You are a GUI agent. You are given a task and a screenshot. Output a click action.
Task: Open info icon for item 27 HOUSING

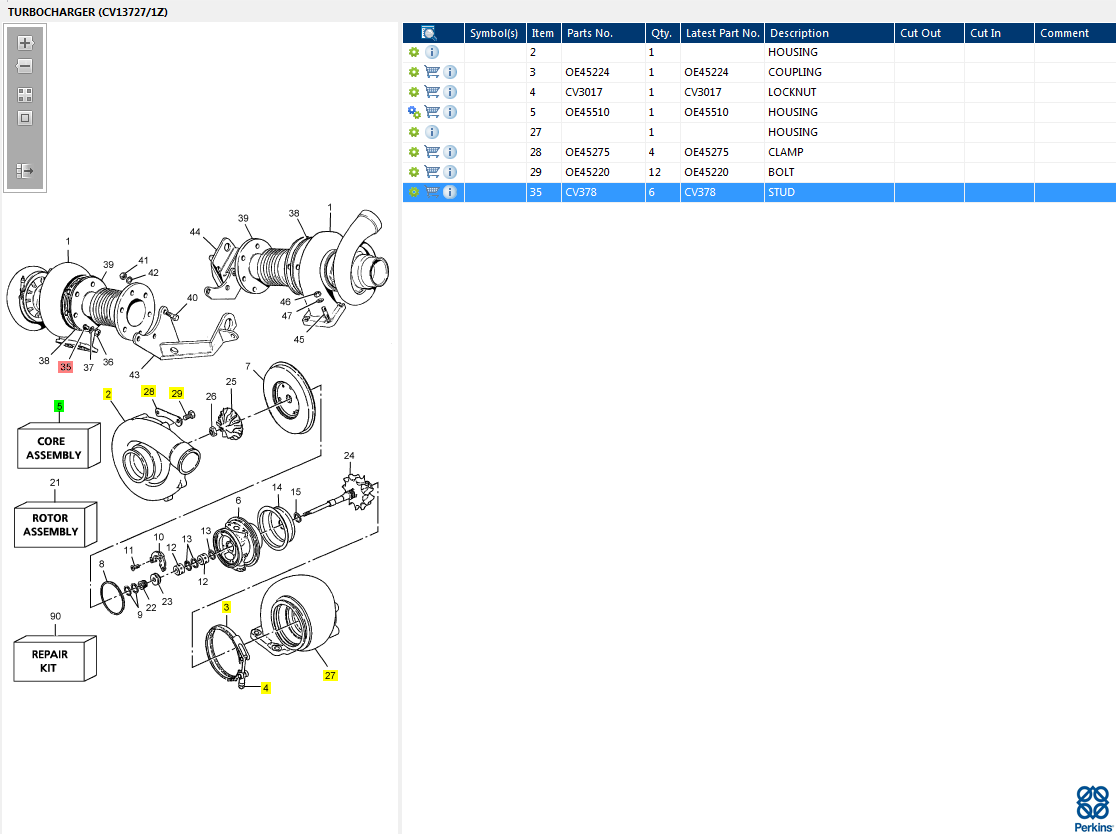click(432, 132)
